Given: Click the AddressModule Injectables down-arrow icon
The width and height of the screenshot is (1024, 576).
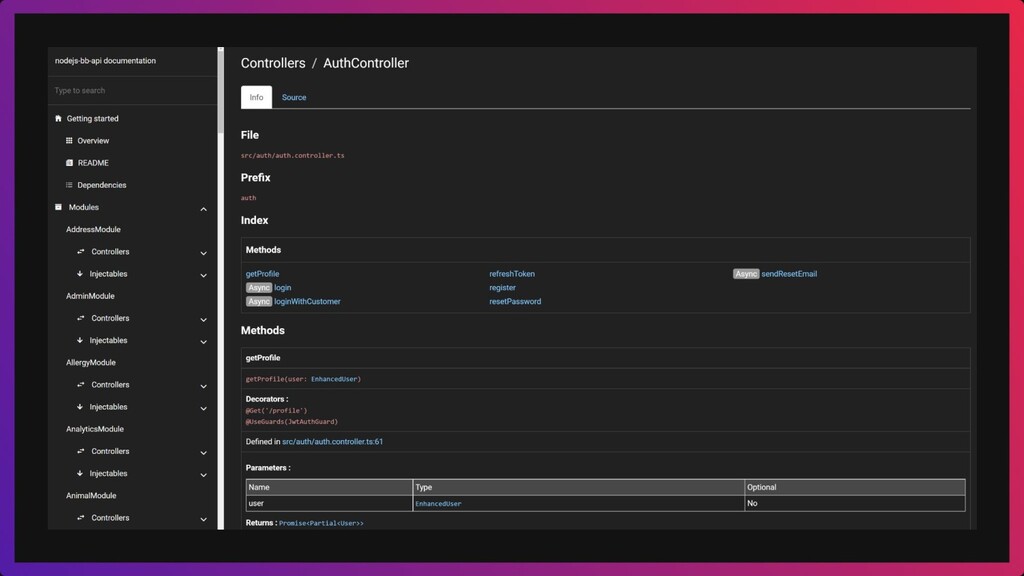Looking at the screenshot, I should 80,274.
